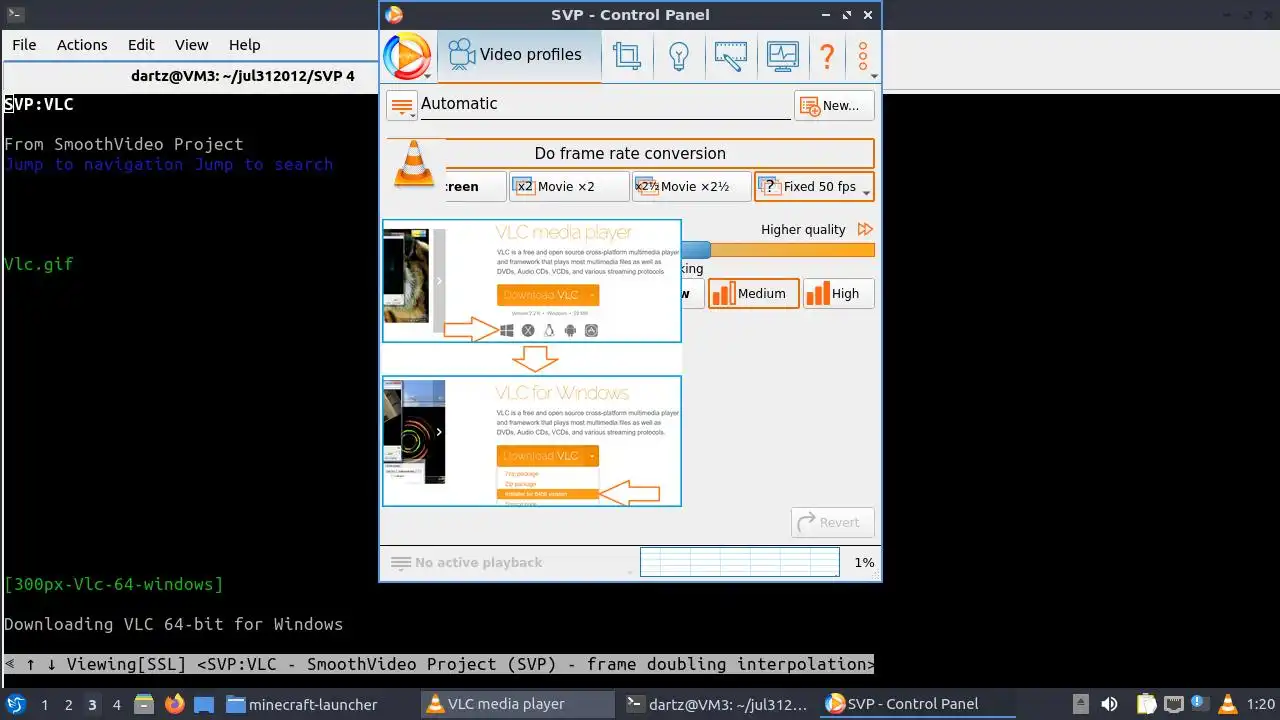Click the CPU usage graph in status bar

(x=739, y=562)
